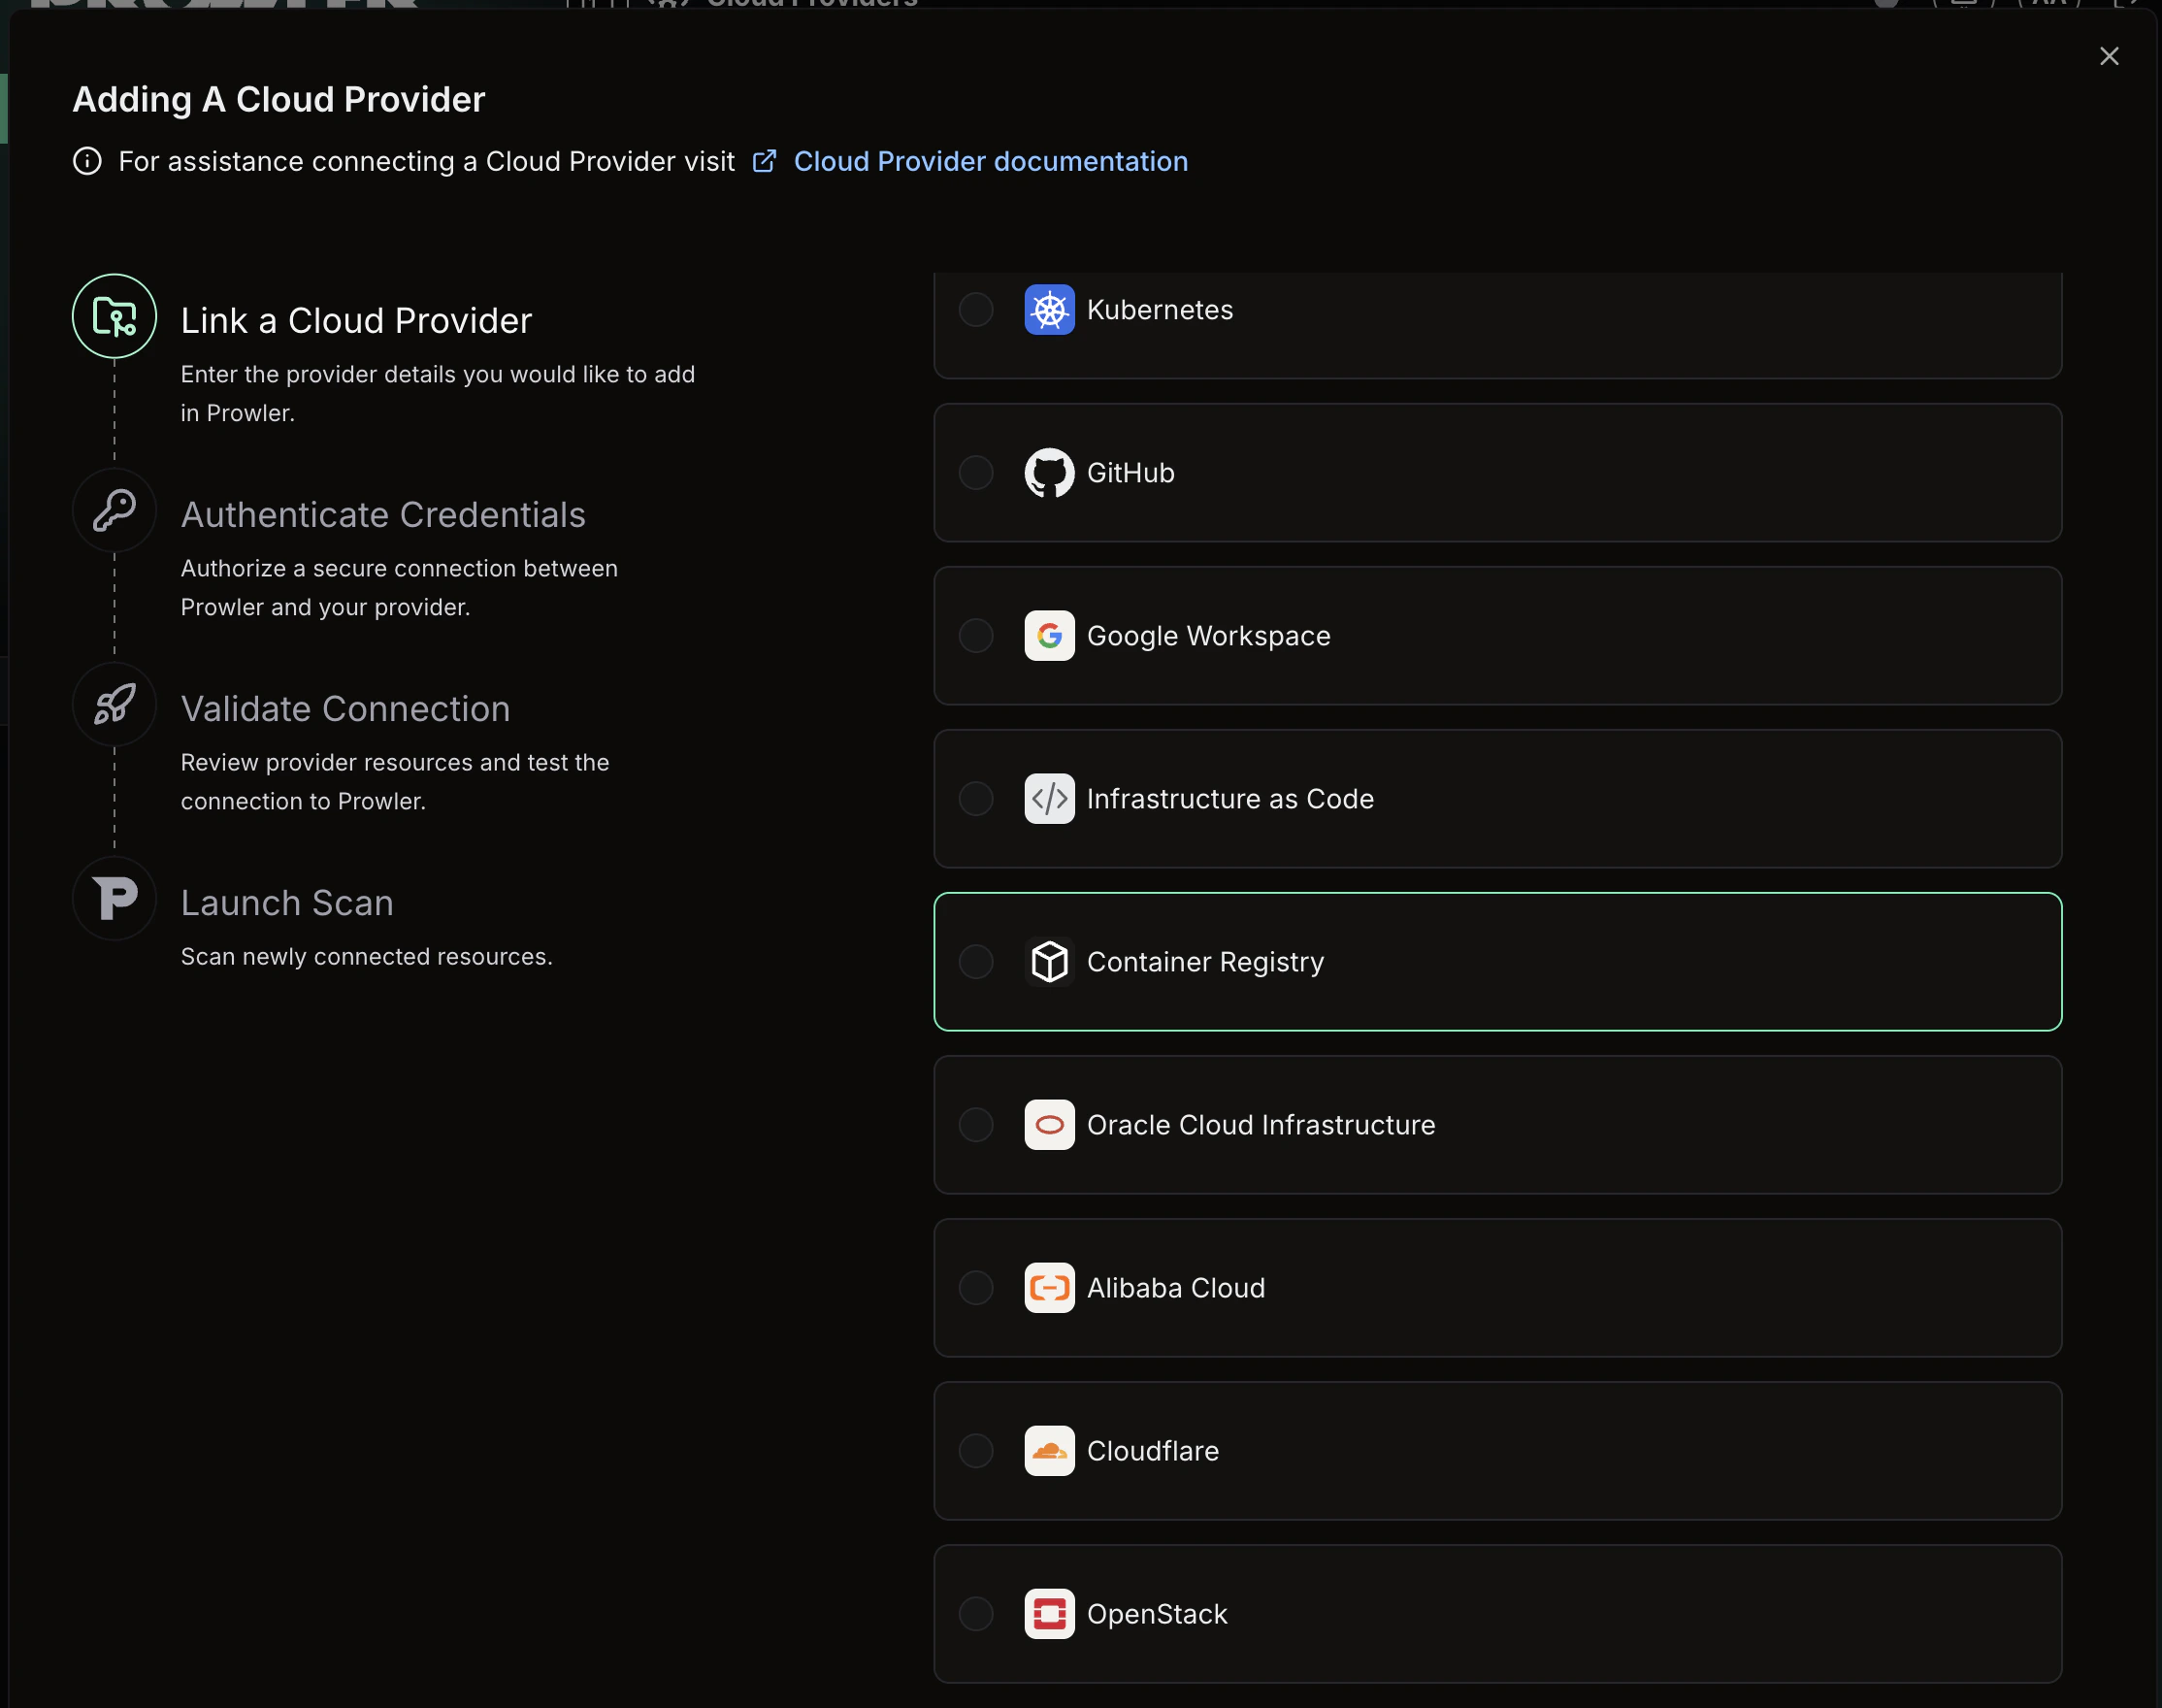This screenshot has height=1708, width=2162.
Task: Click the Launch Scan Prowler icon
Action: coord(114,898)
